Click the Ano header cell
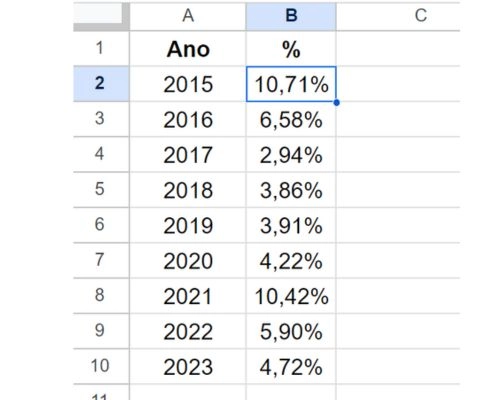500x400 pixels. (x=188, y=49)
